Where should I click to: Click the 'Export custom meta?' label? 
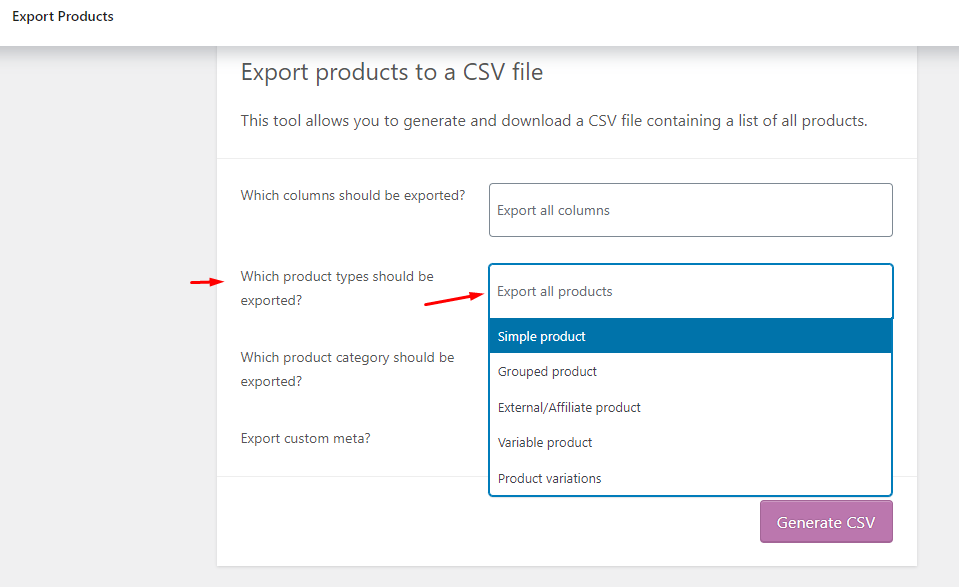(x=305, y=438)
